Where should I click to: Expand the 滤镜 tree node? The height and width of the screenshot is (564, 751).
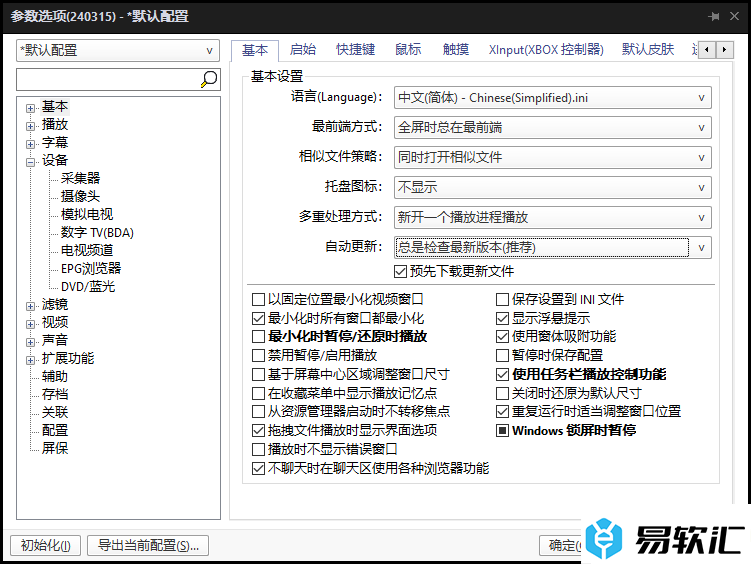point(30,306)
